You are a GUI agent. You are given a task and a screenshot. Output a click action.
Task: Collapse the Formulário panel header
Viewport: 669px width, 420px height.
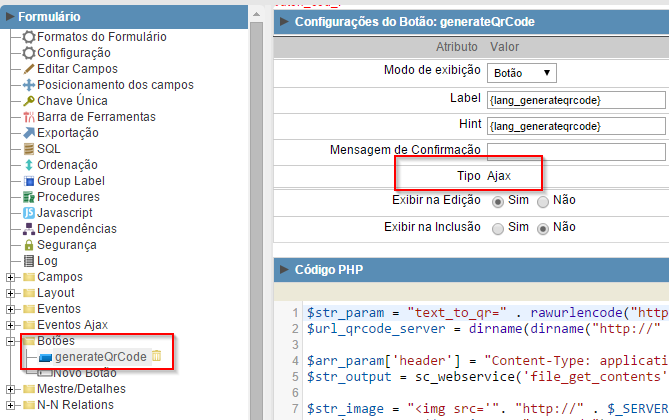(12, 17)
